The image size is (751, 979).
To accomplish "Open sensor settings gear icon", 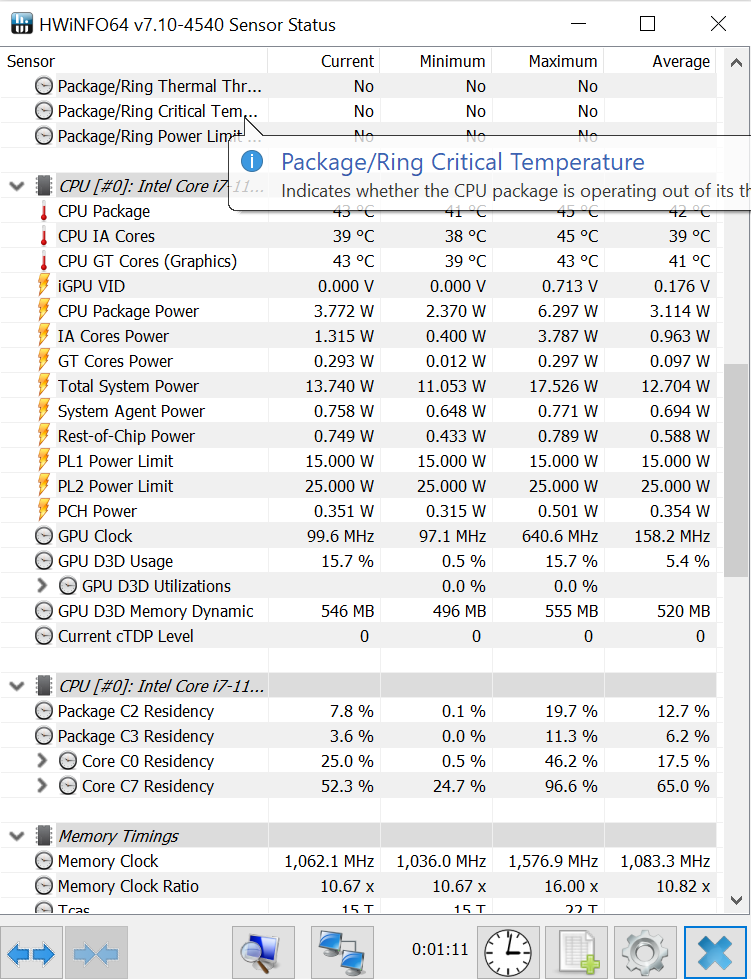I will tap(644, 952).
